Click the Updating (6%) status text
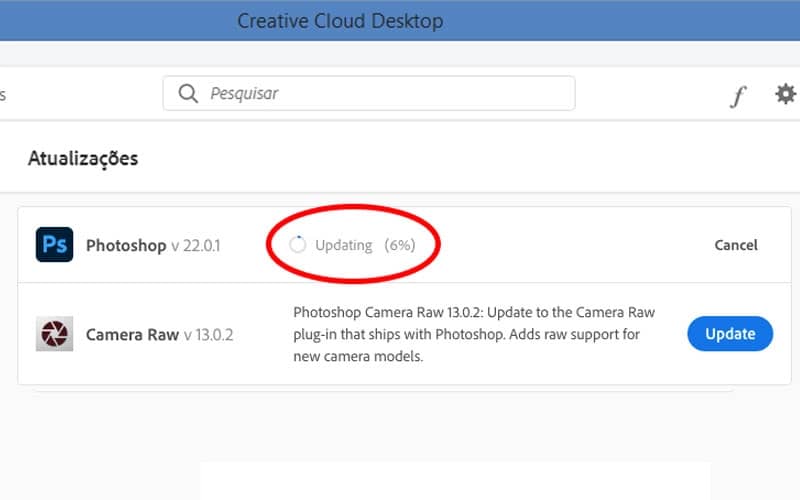 pyautogui.click(x=365, y=245)
